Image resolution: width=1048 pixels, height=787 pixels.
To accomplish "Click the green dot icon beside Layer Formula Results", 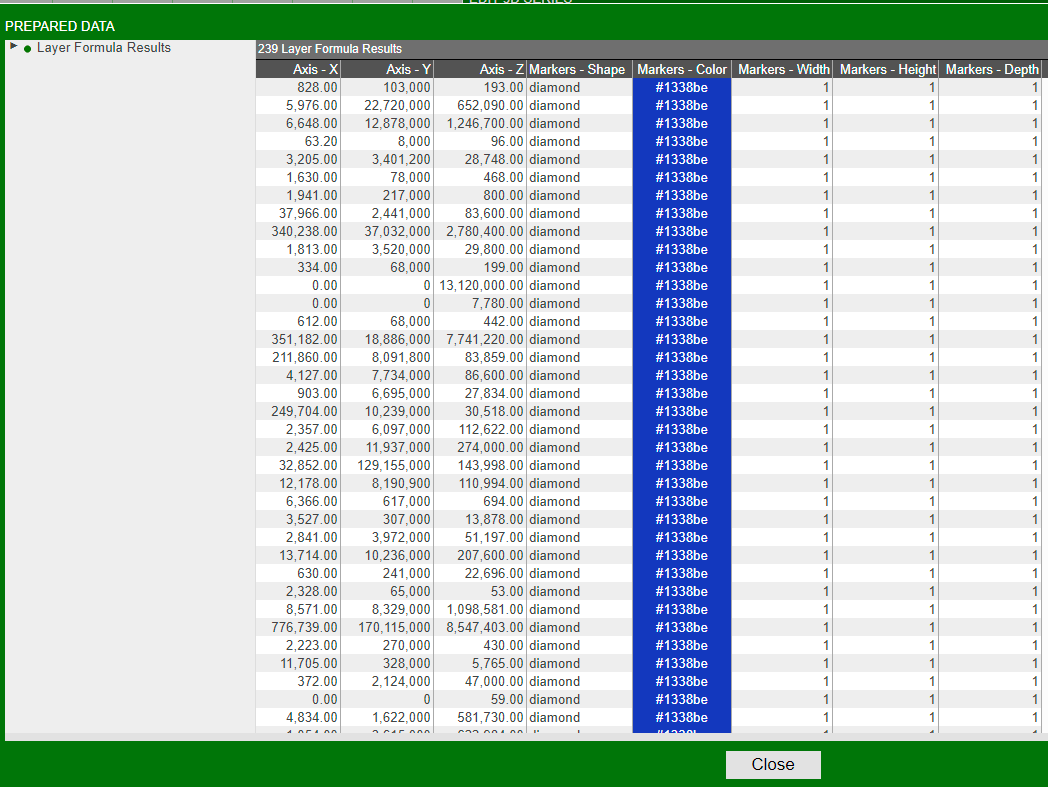I will (x=27, y=48).
